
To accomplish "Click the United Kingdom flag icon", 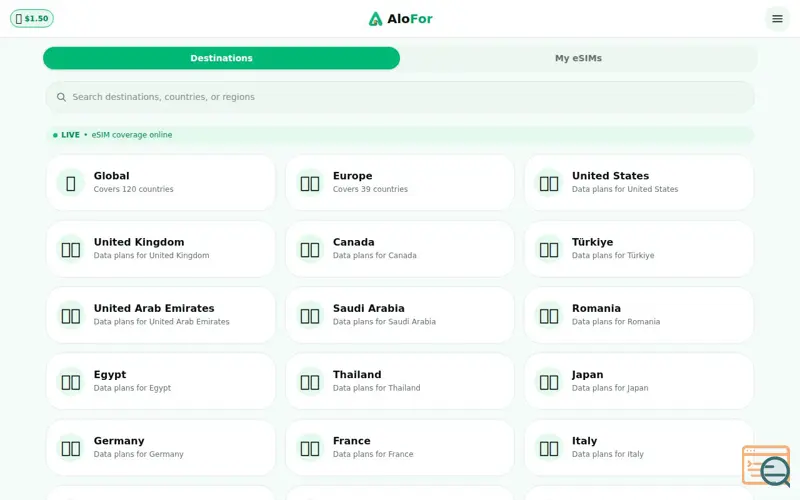I will tap(71, 249).
